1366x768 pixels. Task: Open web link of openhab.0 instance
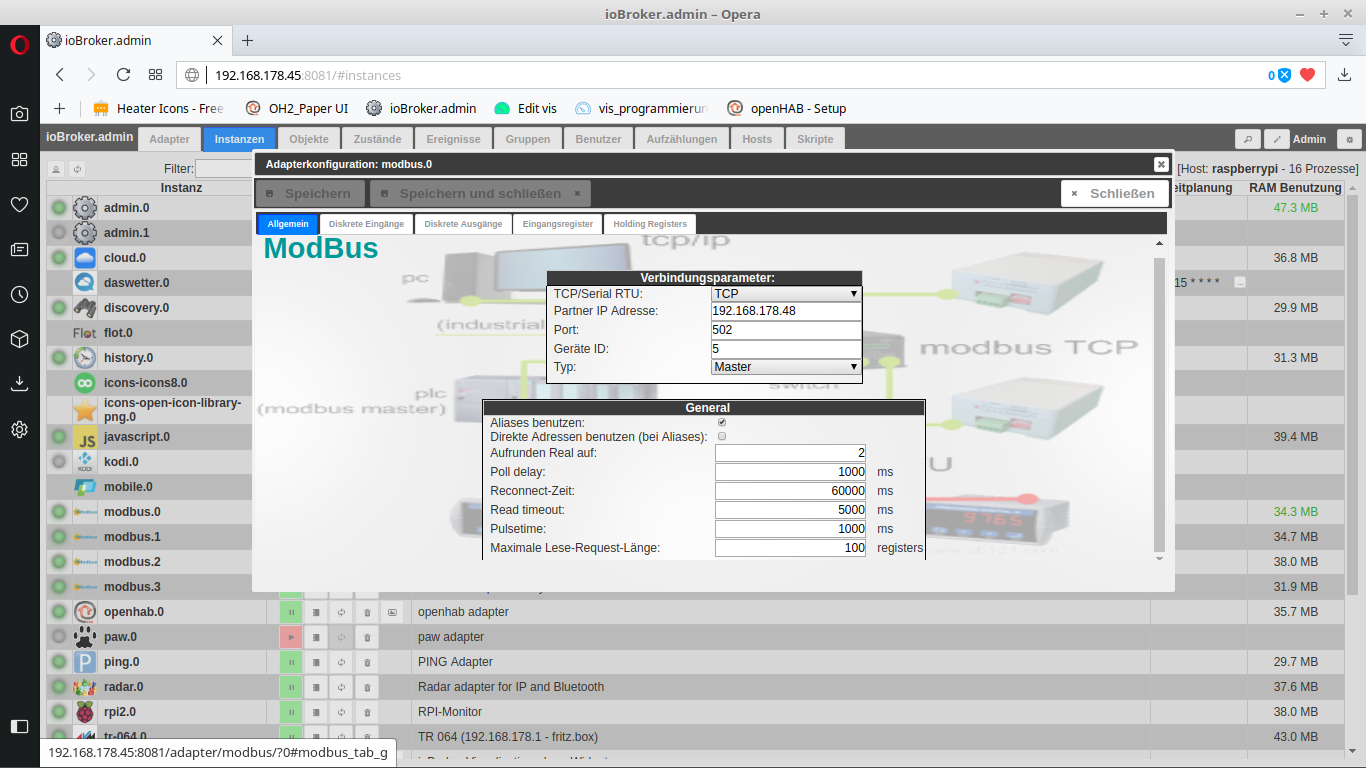(x=393, y=611)
